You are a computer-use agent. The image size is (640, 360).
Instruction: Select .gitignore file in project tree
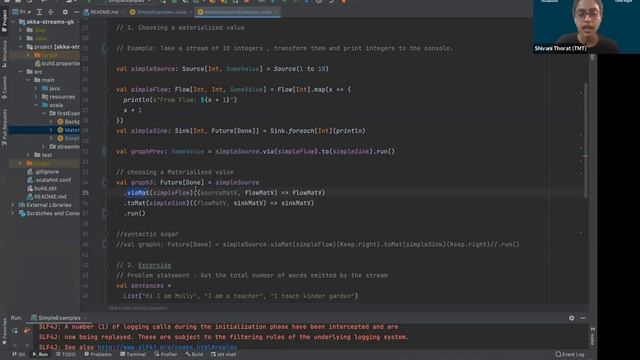[x=43, y=172]
